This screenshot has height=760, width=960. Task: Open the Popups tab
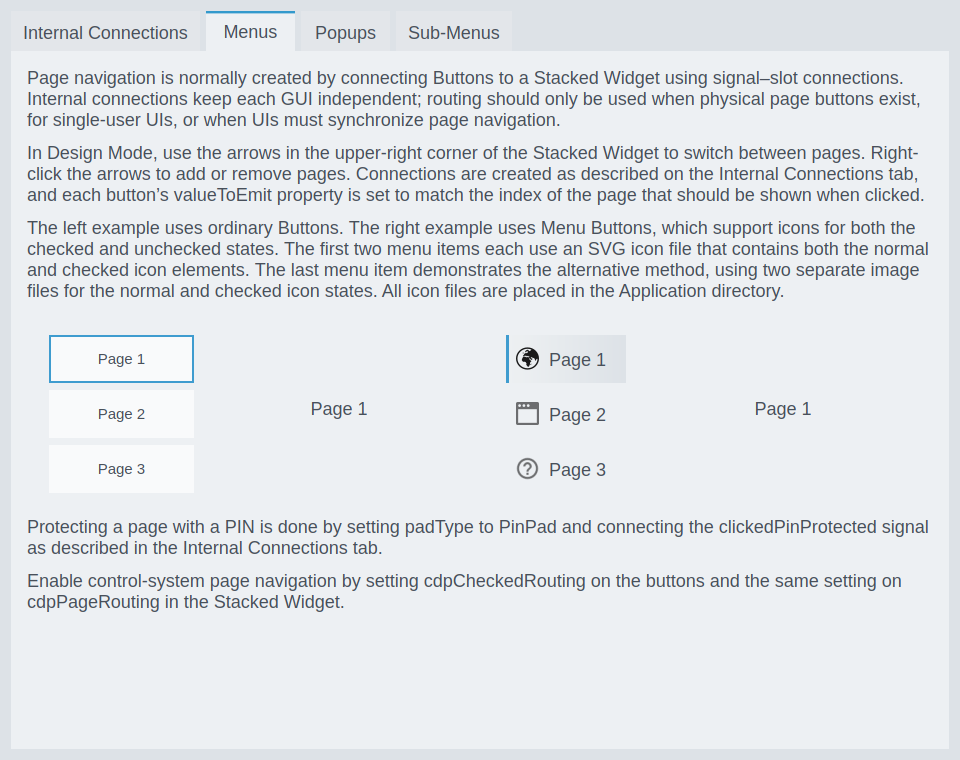pos(345,33)
